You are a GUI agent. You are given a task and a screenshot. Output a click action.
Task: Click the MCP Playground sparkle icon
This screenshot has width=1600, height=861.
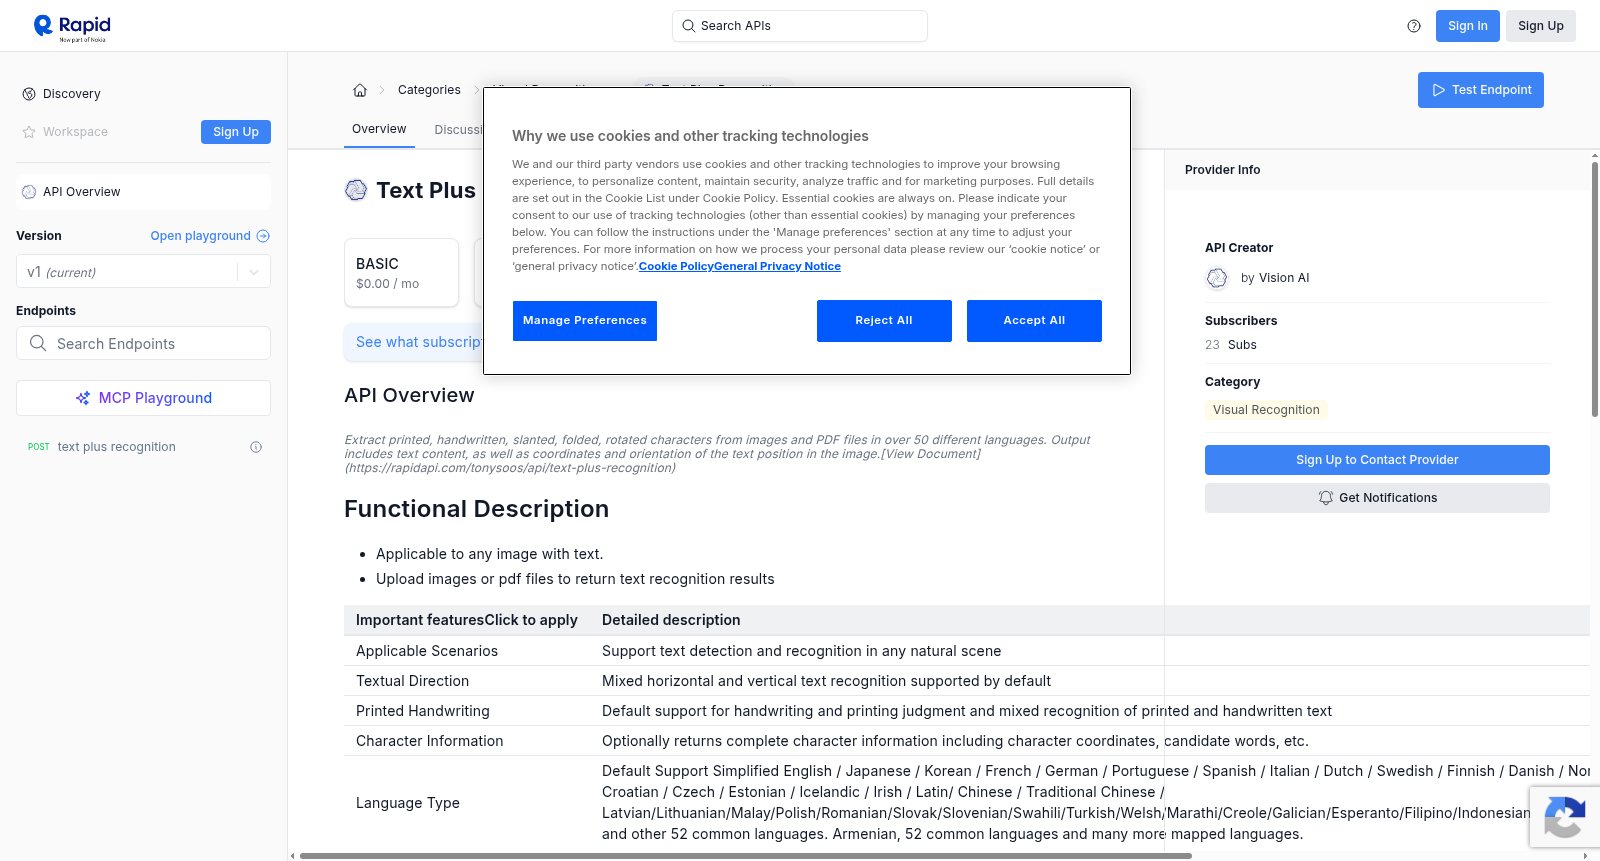[x=83, y=398]
